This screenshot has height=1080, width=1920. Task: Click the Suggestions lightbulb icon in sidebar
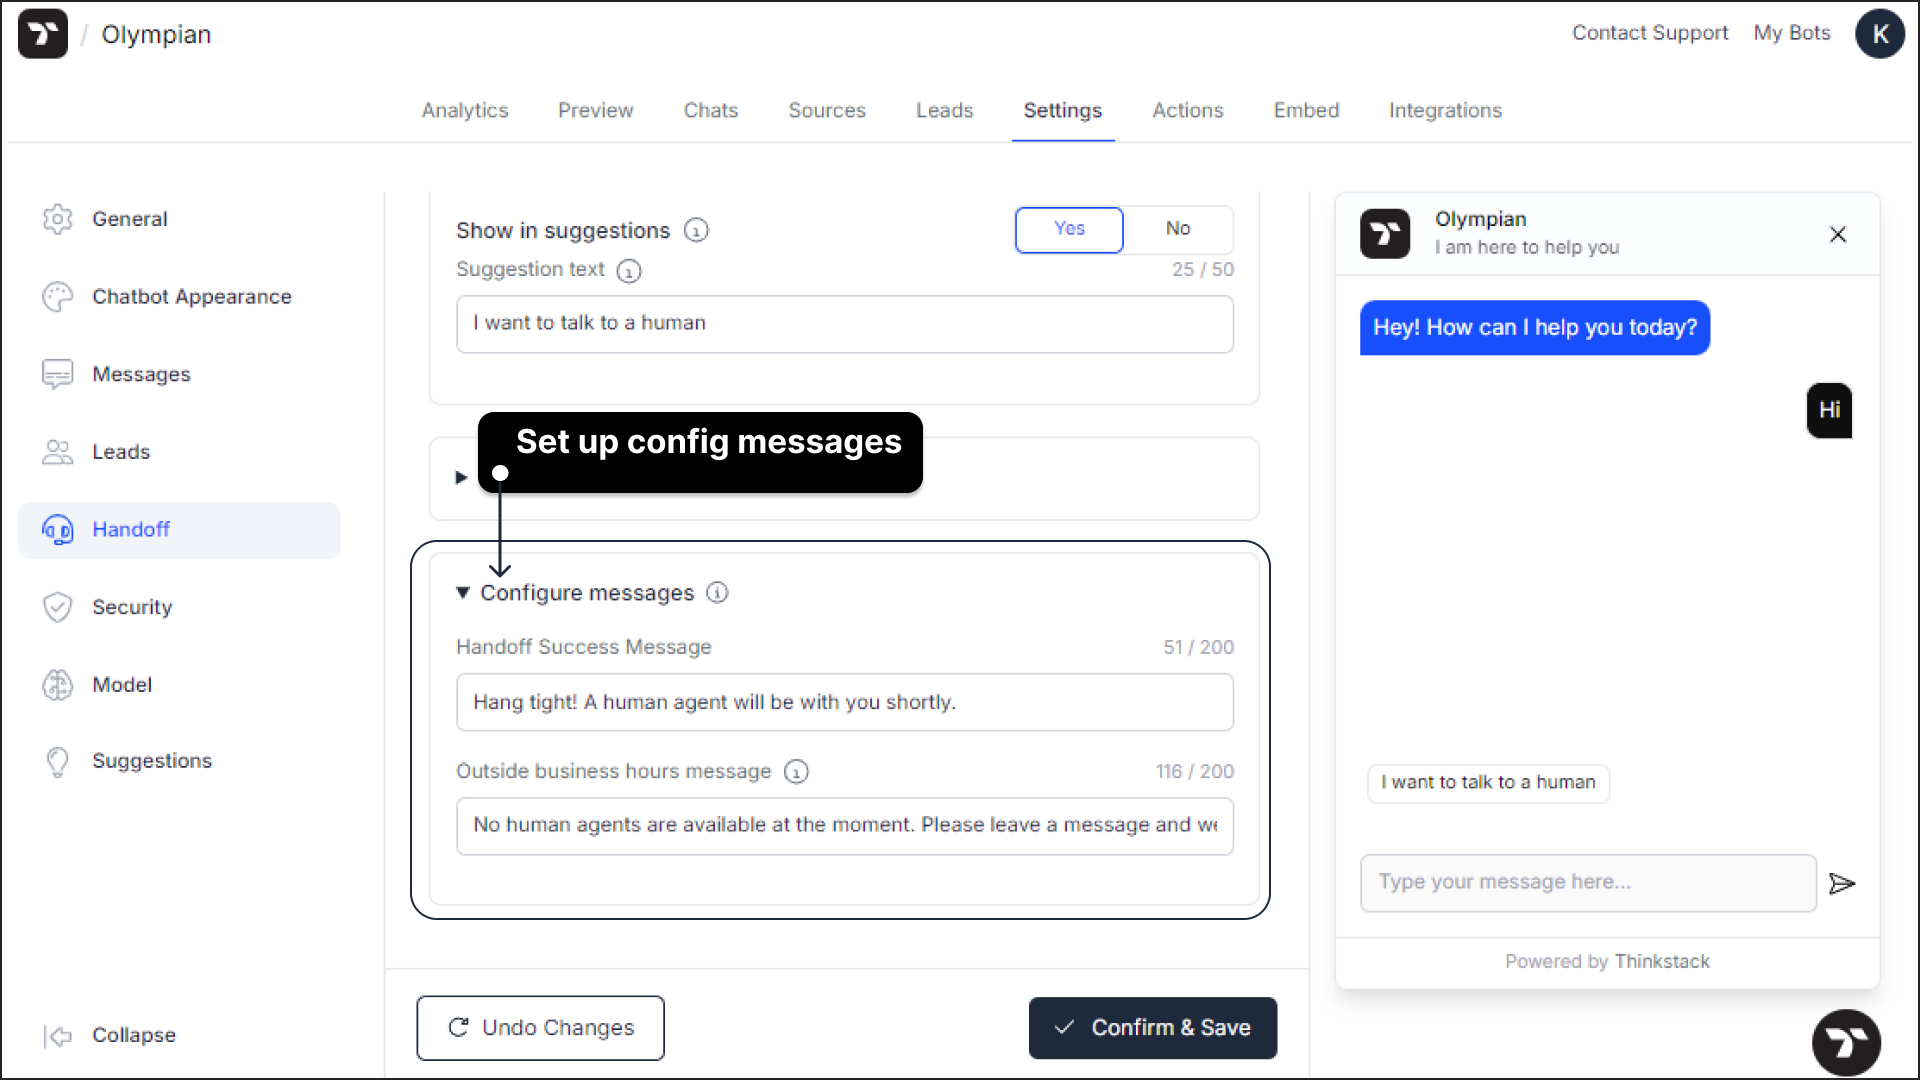coord(58,761)
